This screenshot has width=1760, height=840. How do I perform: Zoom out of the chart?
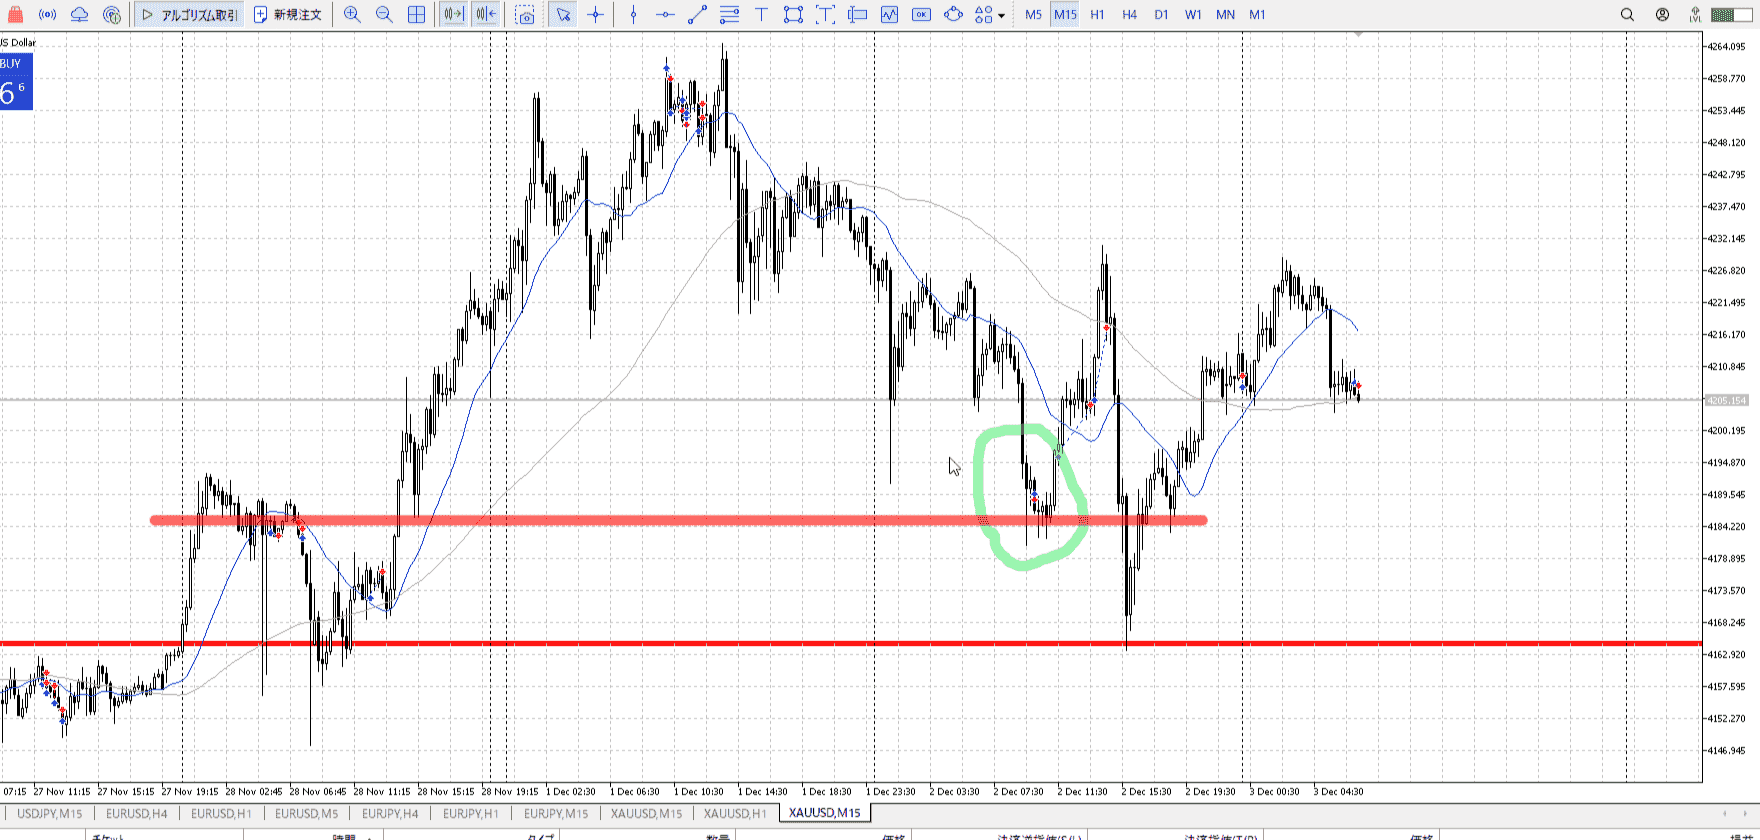tap(384, 15)
